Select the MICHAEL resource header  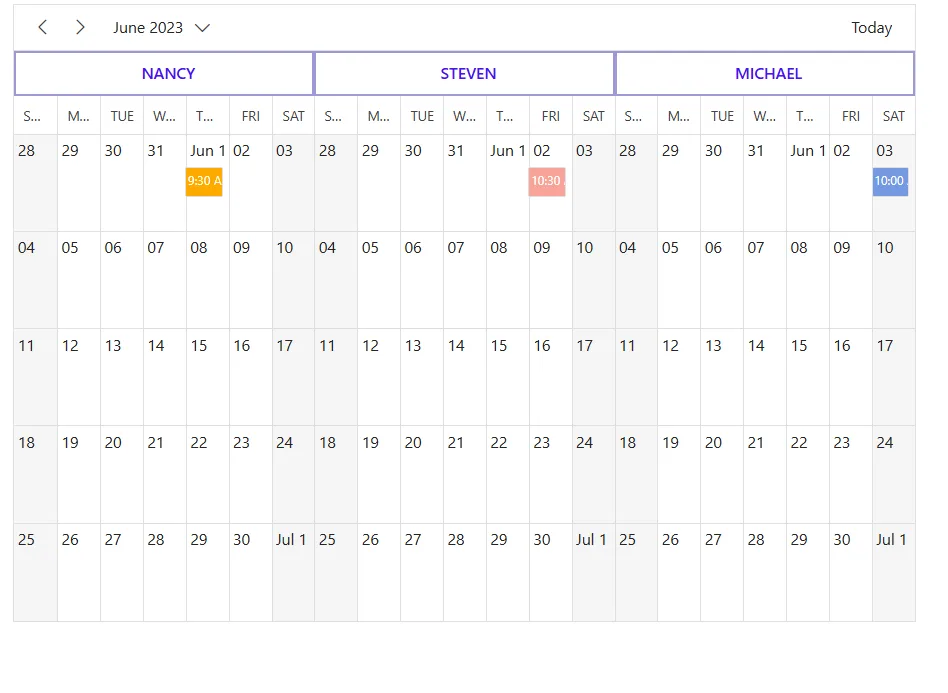(x=765, y=73)
